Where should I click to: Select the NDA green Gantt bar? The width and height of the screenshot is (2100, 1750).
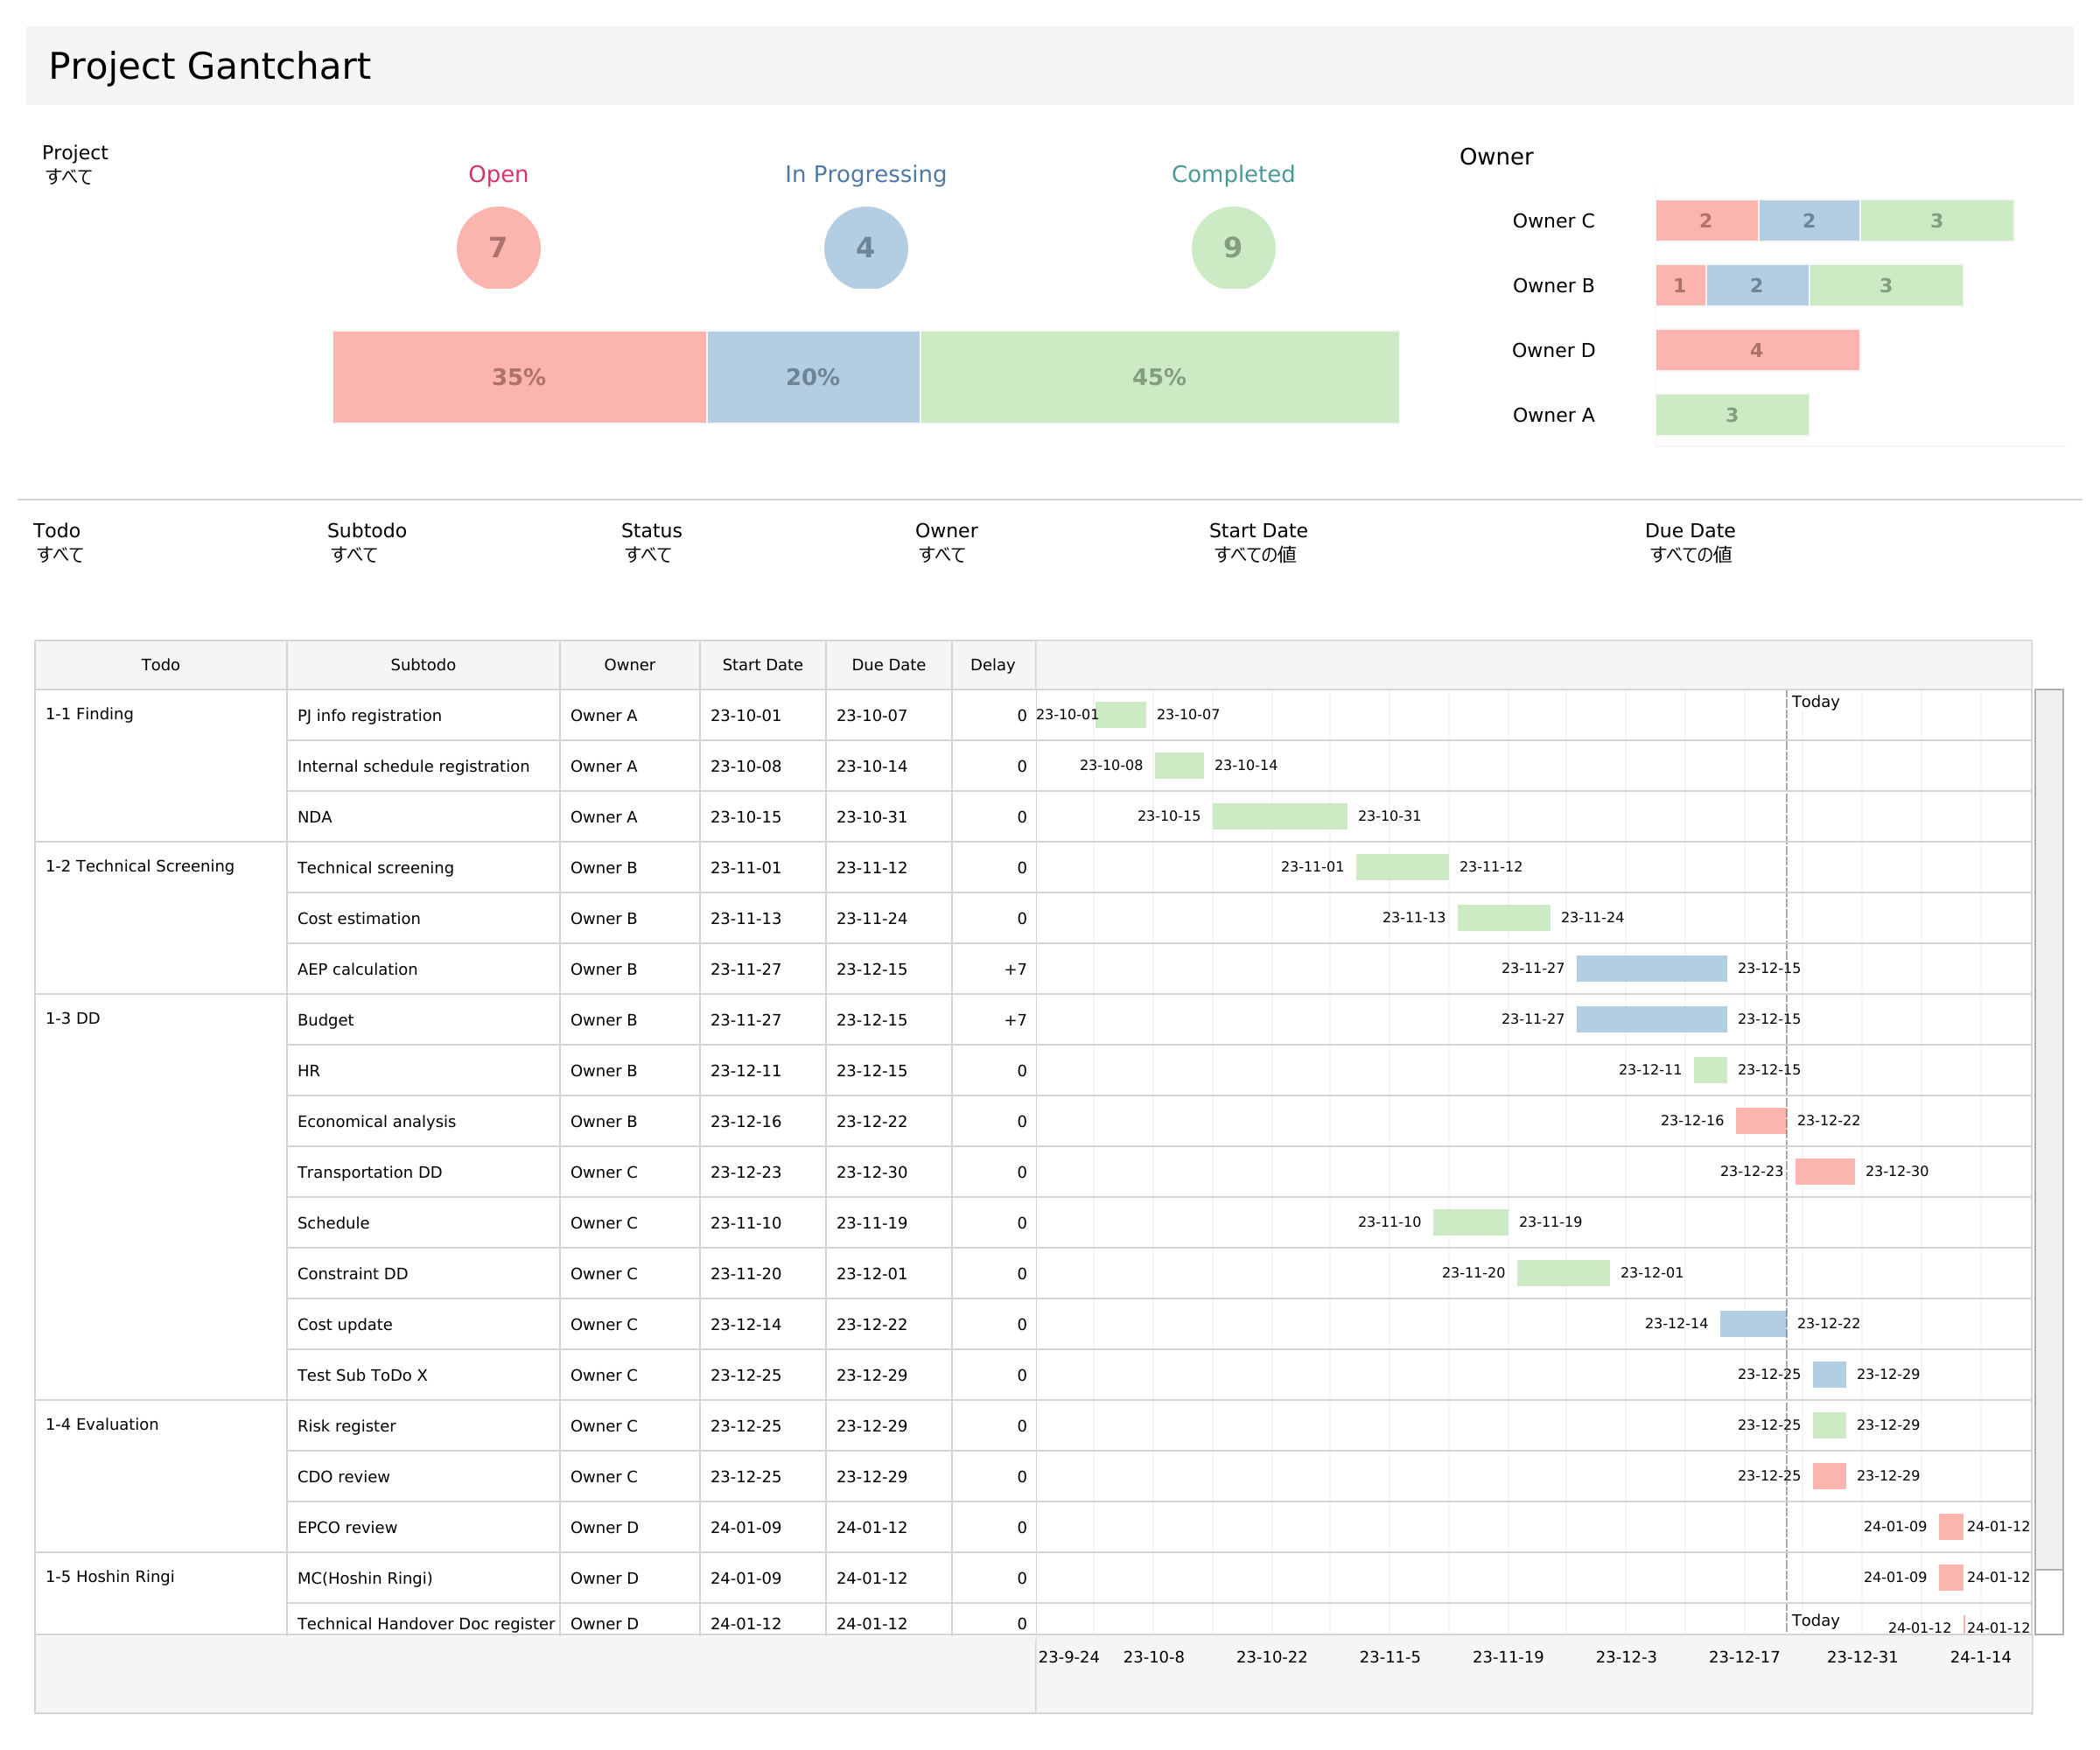point(1279,816)
